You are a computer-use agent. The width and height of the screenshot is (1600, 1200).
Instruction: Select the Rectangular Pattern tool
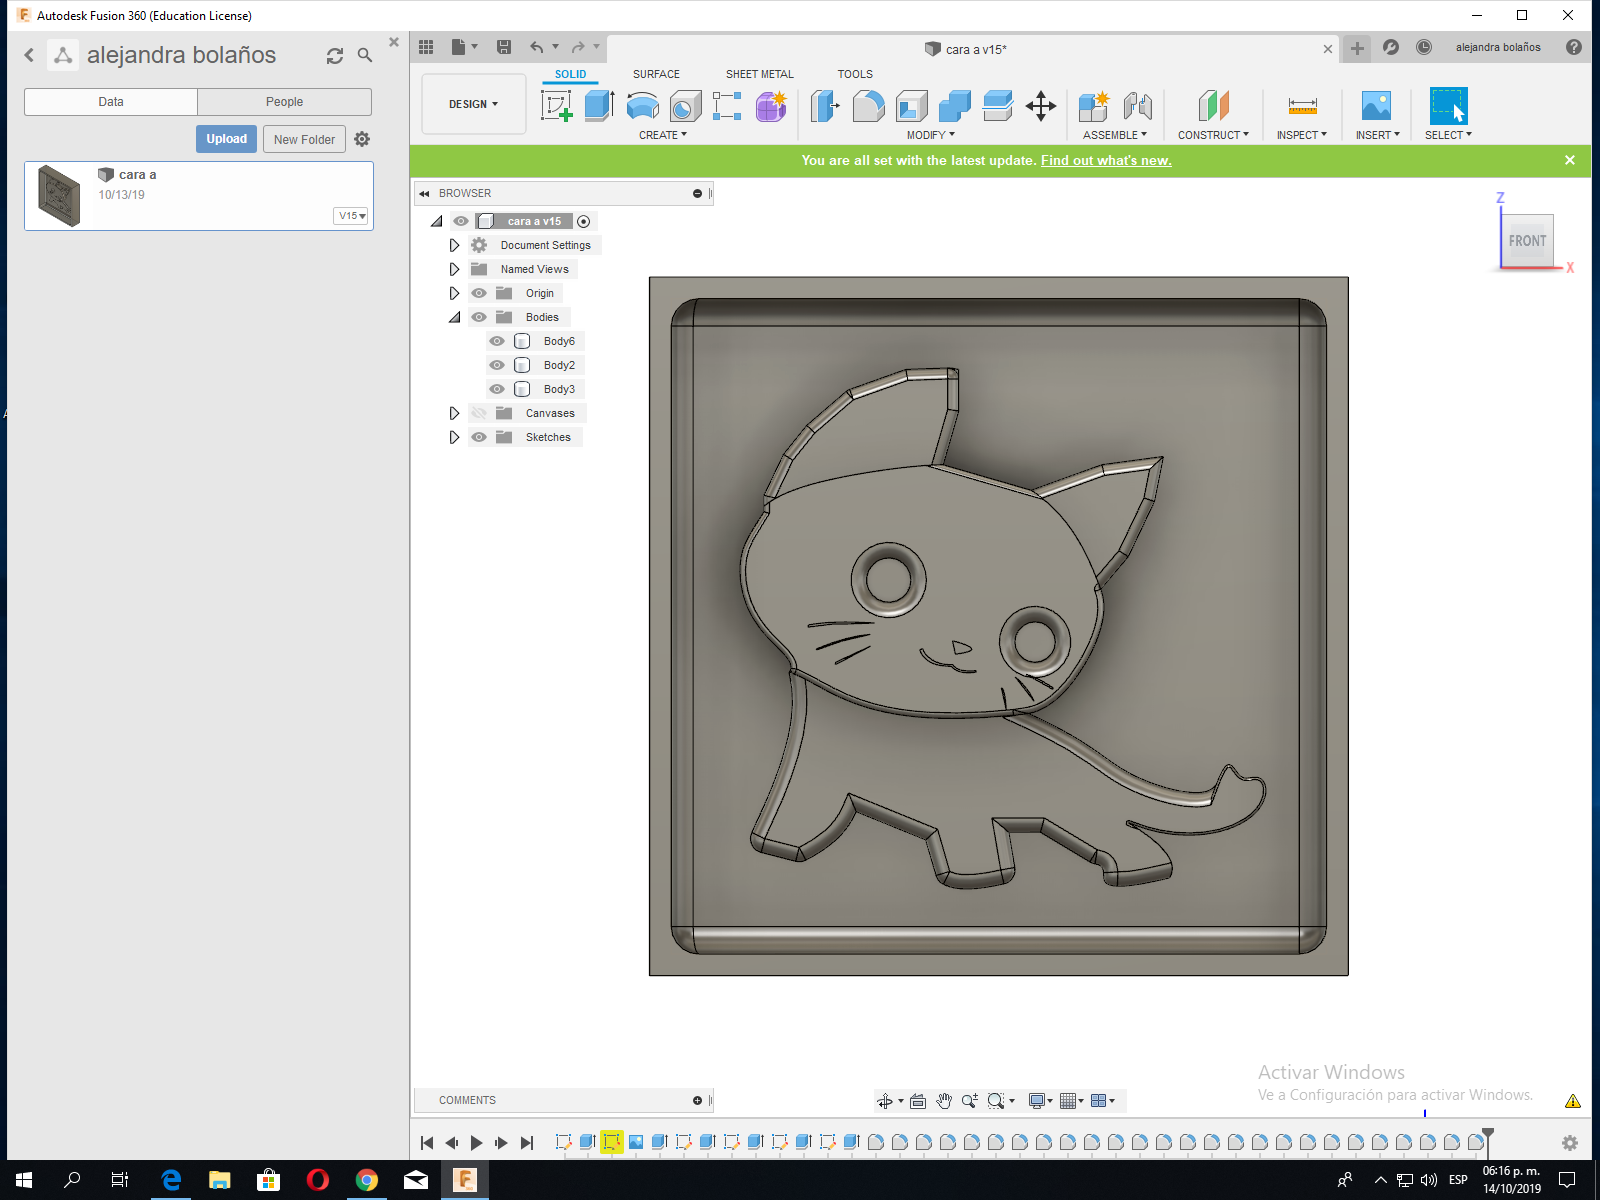pos(727,106)
